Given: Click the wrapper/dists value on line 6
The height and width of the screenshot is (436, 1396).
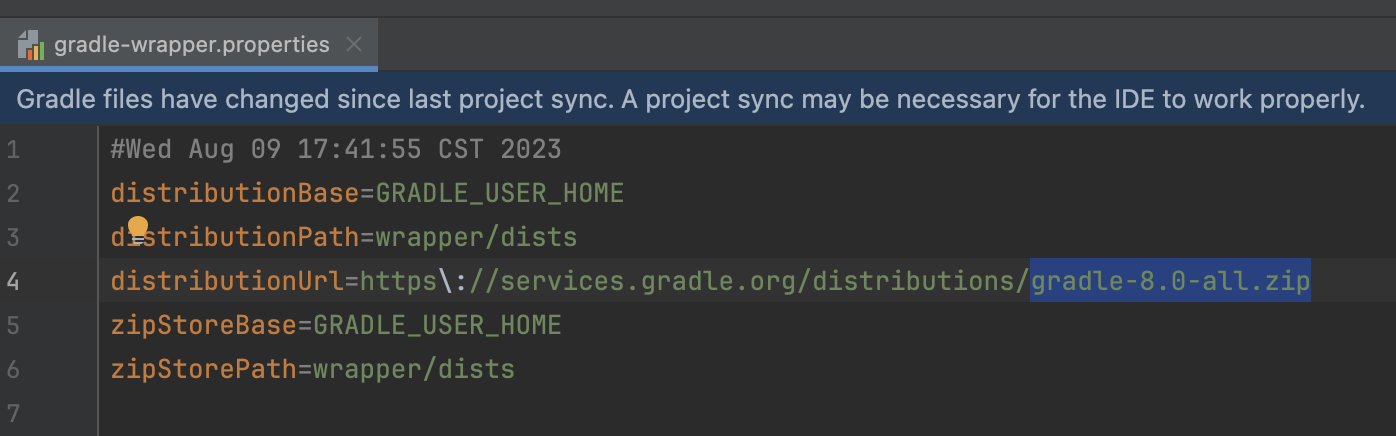Looking at the screenshot, I should tap(414, 369).
